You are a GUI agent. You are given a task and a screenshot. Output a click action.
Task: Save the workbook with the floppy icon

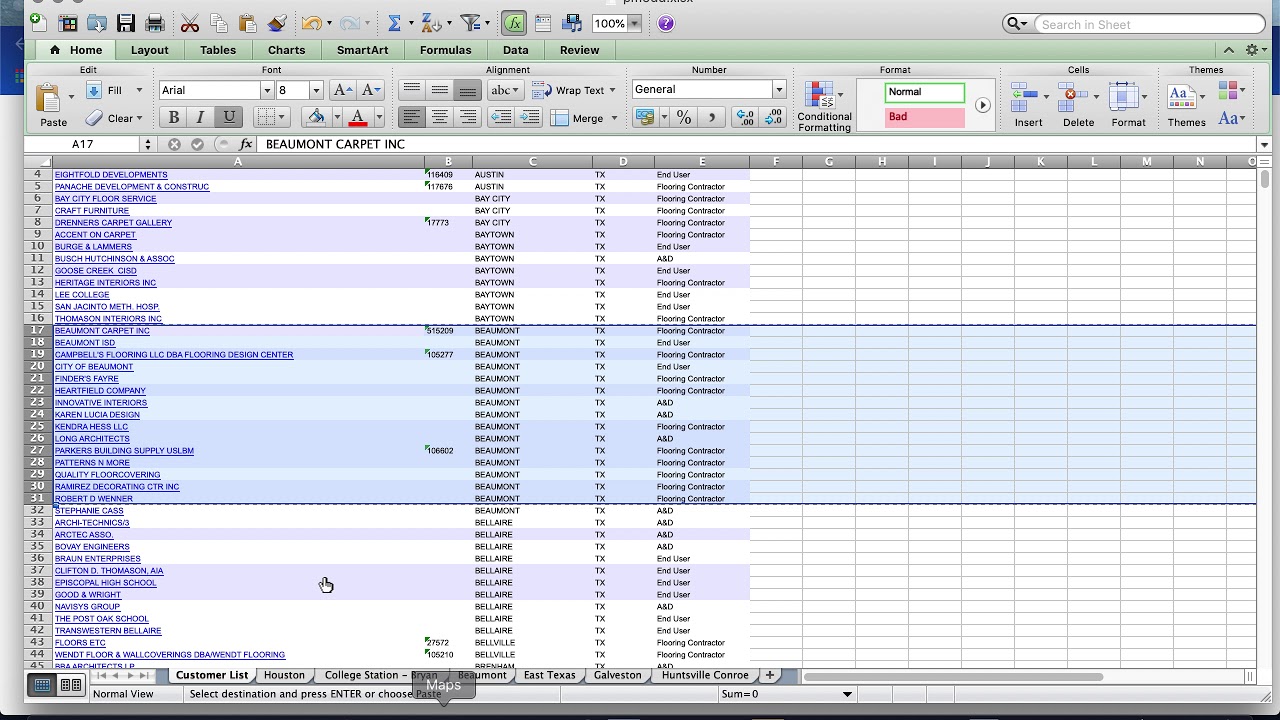coord(126,23)
